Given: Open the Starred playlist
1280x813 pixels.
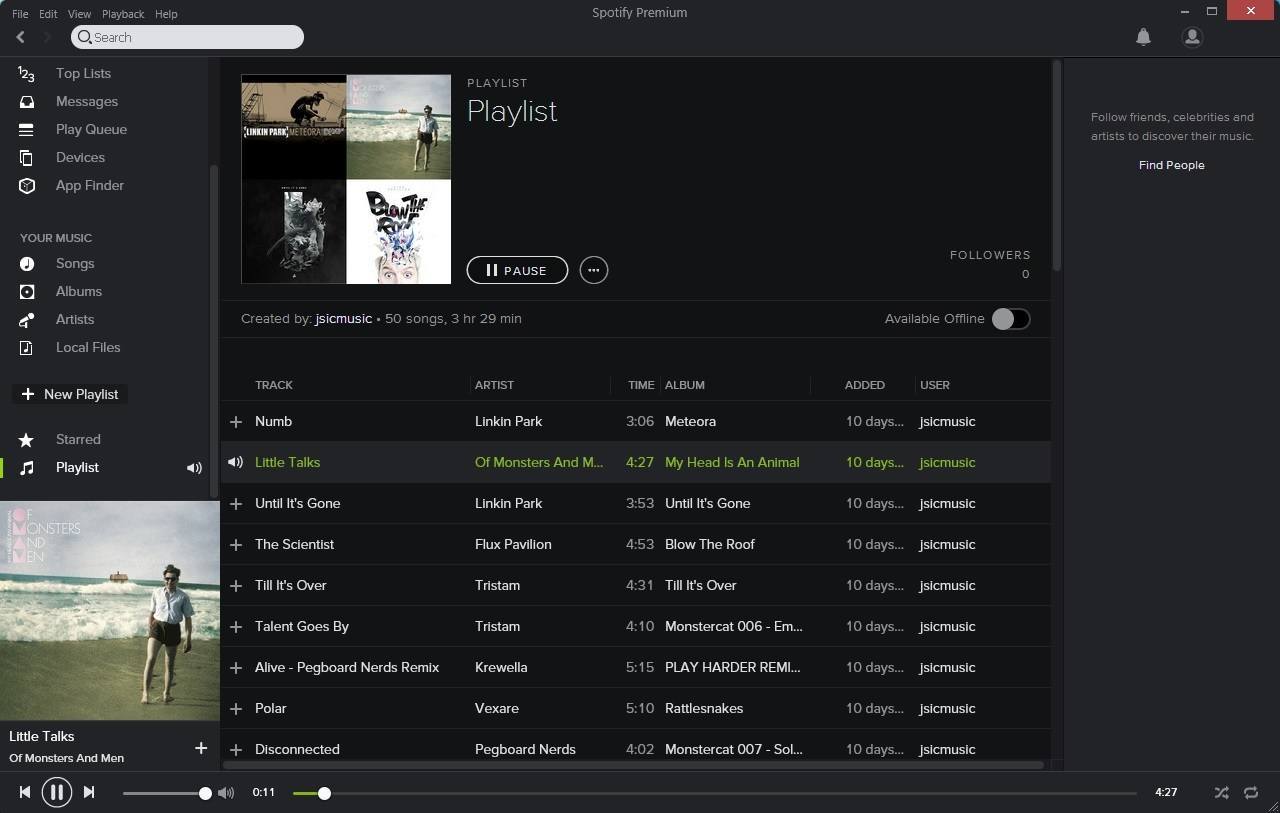Looking at the screenshot, I should tap(78, 439).
